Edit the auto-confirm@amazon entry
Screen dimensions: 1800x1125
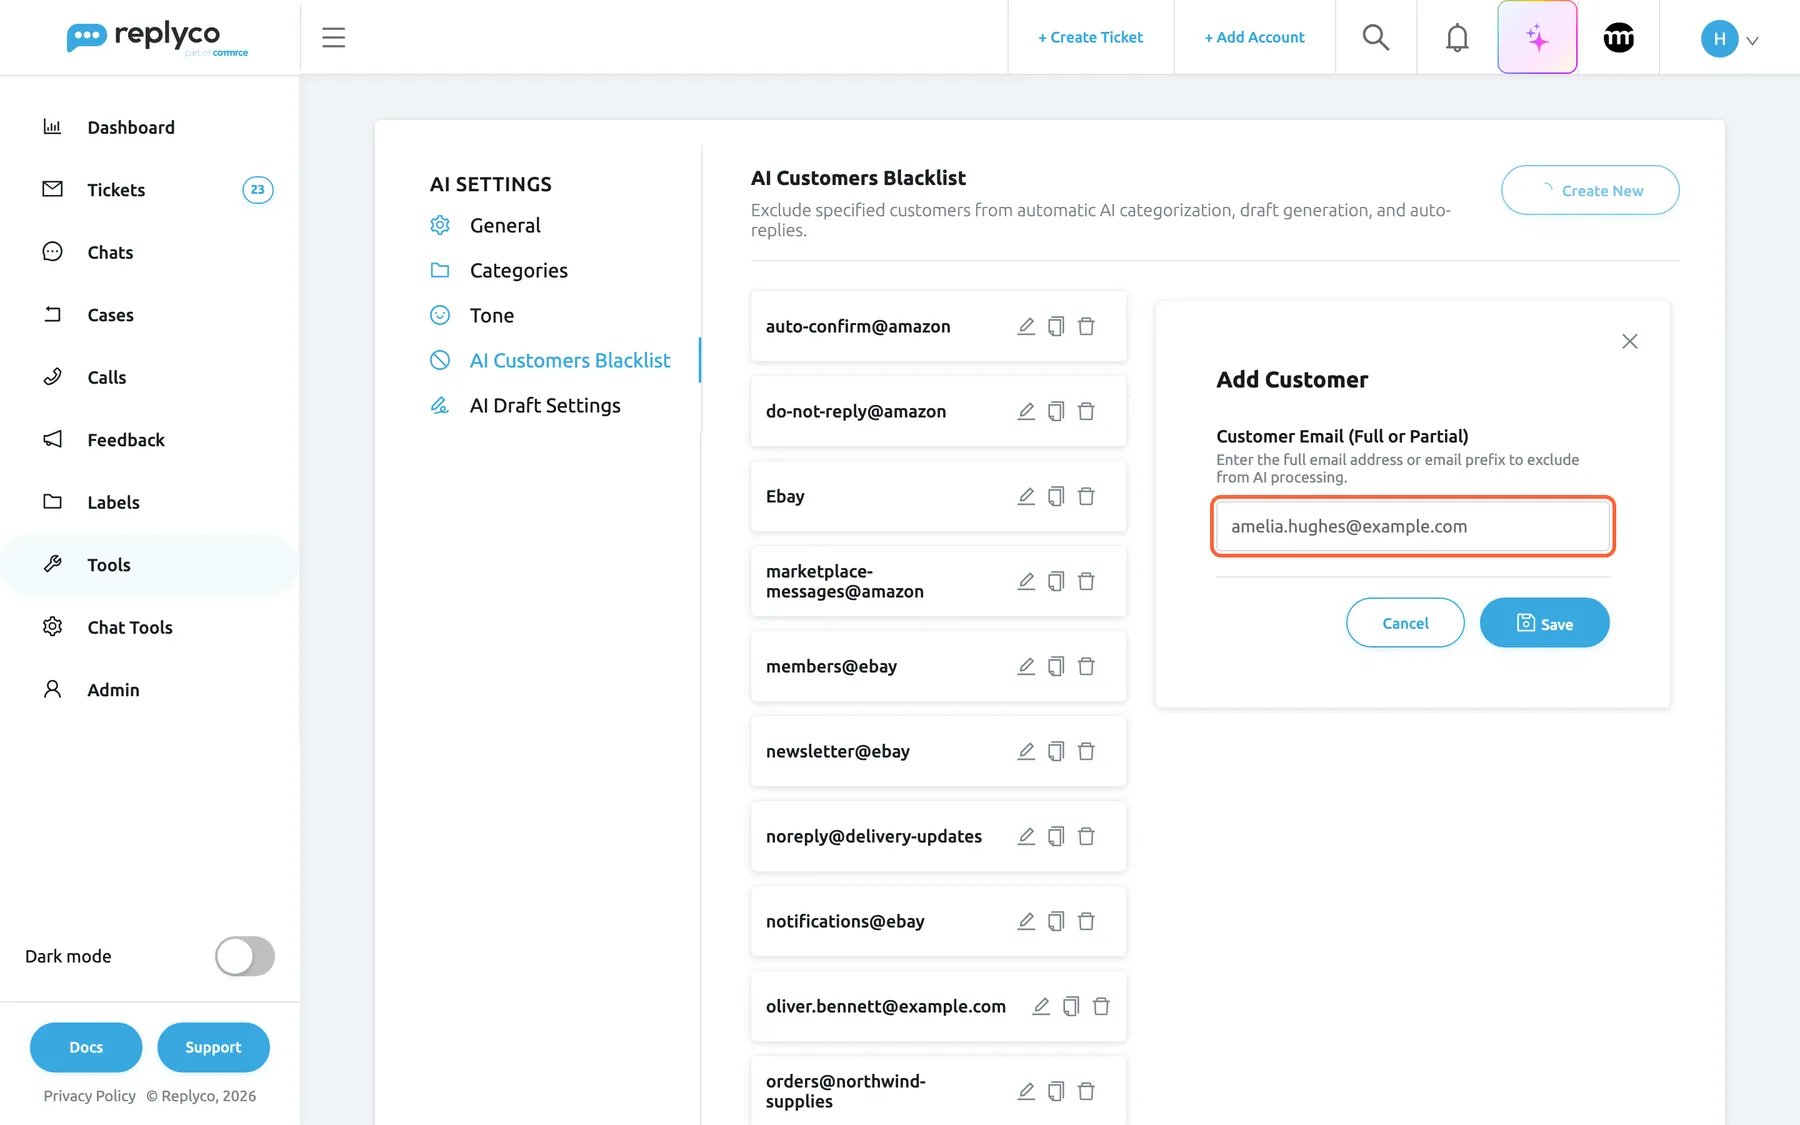pos(1026,326)
